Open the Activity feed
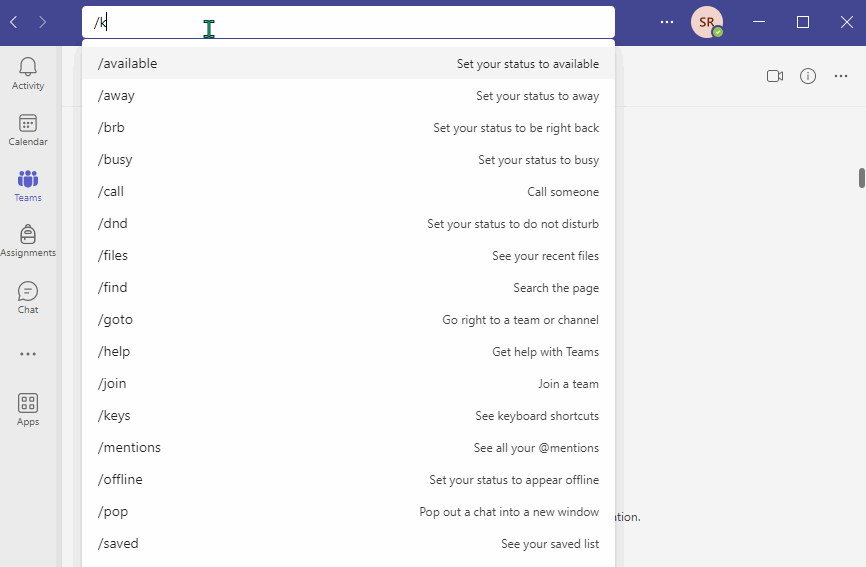 point(28,74)
